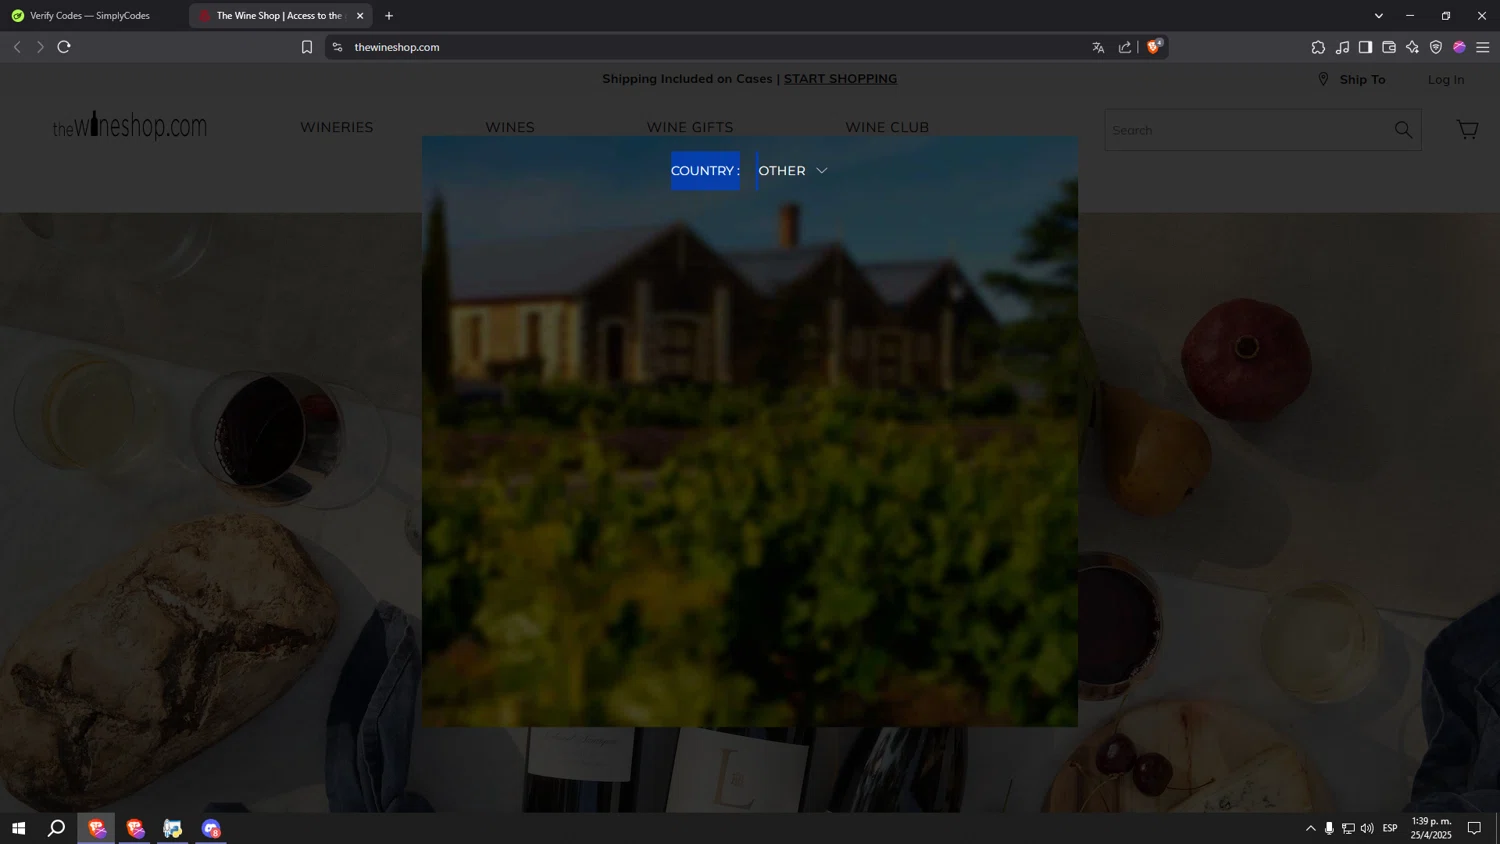Screen dimensions: 1500x844
Task: Open the WINE CLUB menu
Action: point(887,127)
